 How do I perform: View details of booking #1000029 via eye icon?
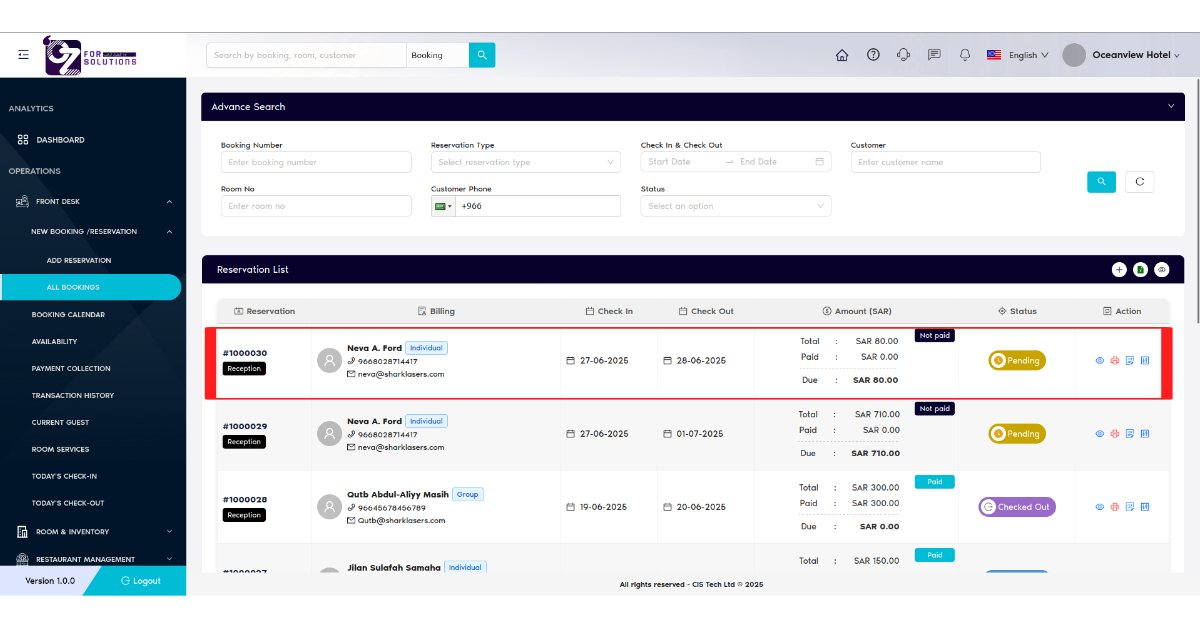[1099, 433]
